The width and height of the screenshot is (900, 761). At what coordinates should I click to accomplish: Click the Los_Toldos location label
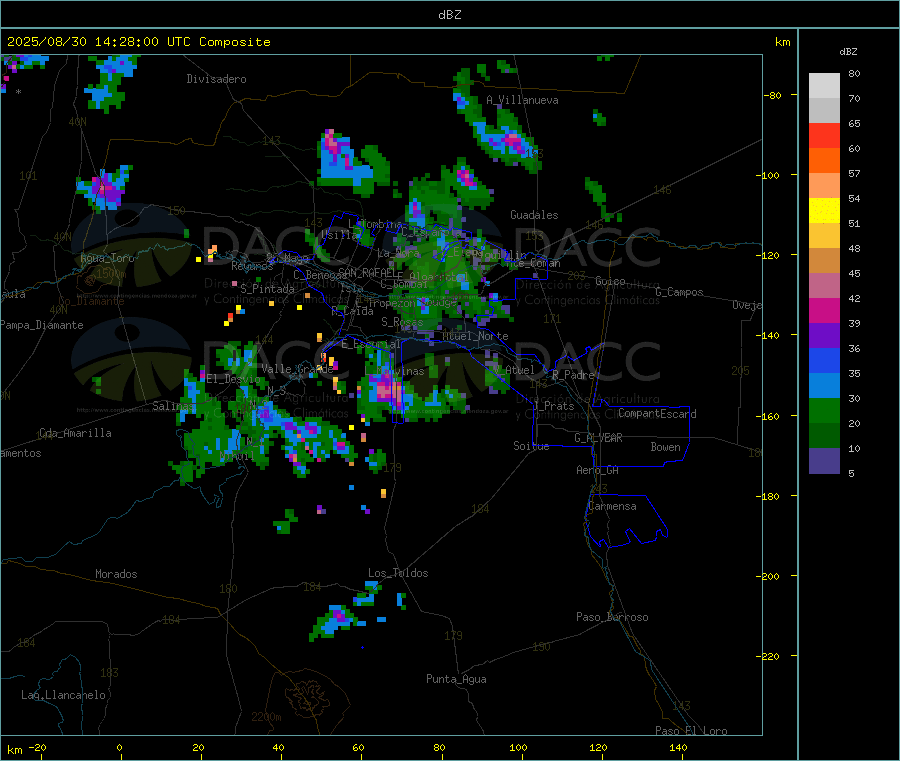point(398,573)
